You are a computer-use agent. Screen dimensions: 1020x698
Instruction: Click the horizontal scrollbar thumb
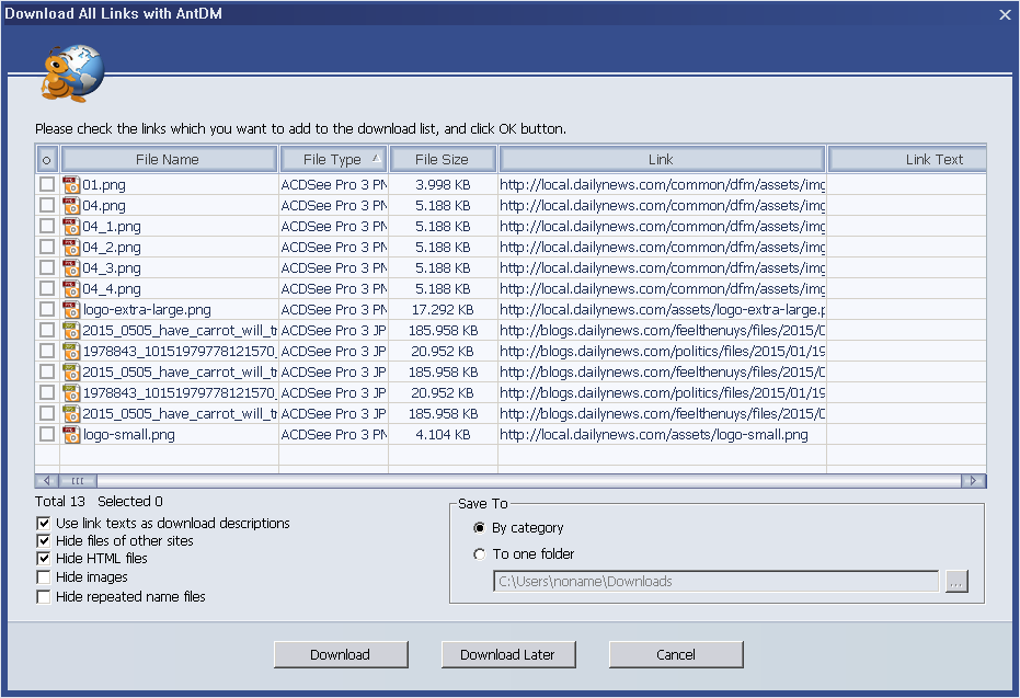[78, 481]
